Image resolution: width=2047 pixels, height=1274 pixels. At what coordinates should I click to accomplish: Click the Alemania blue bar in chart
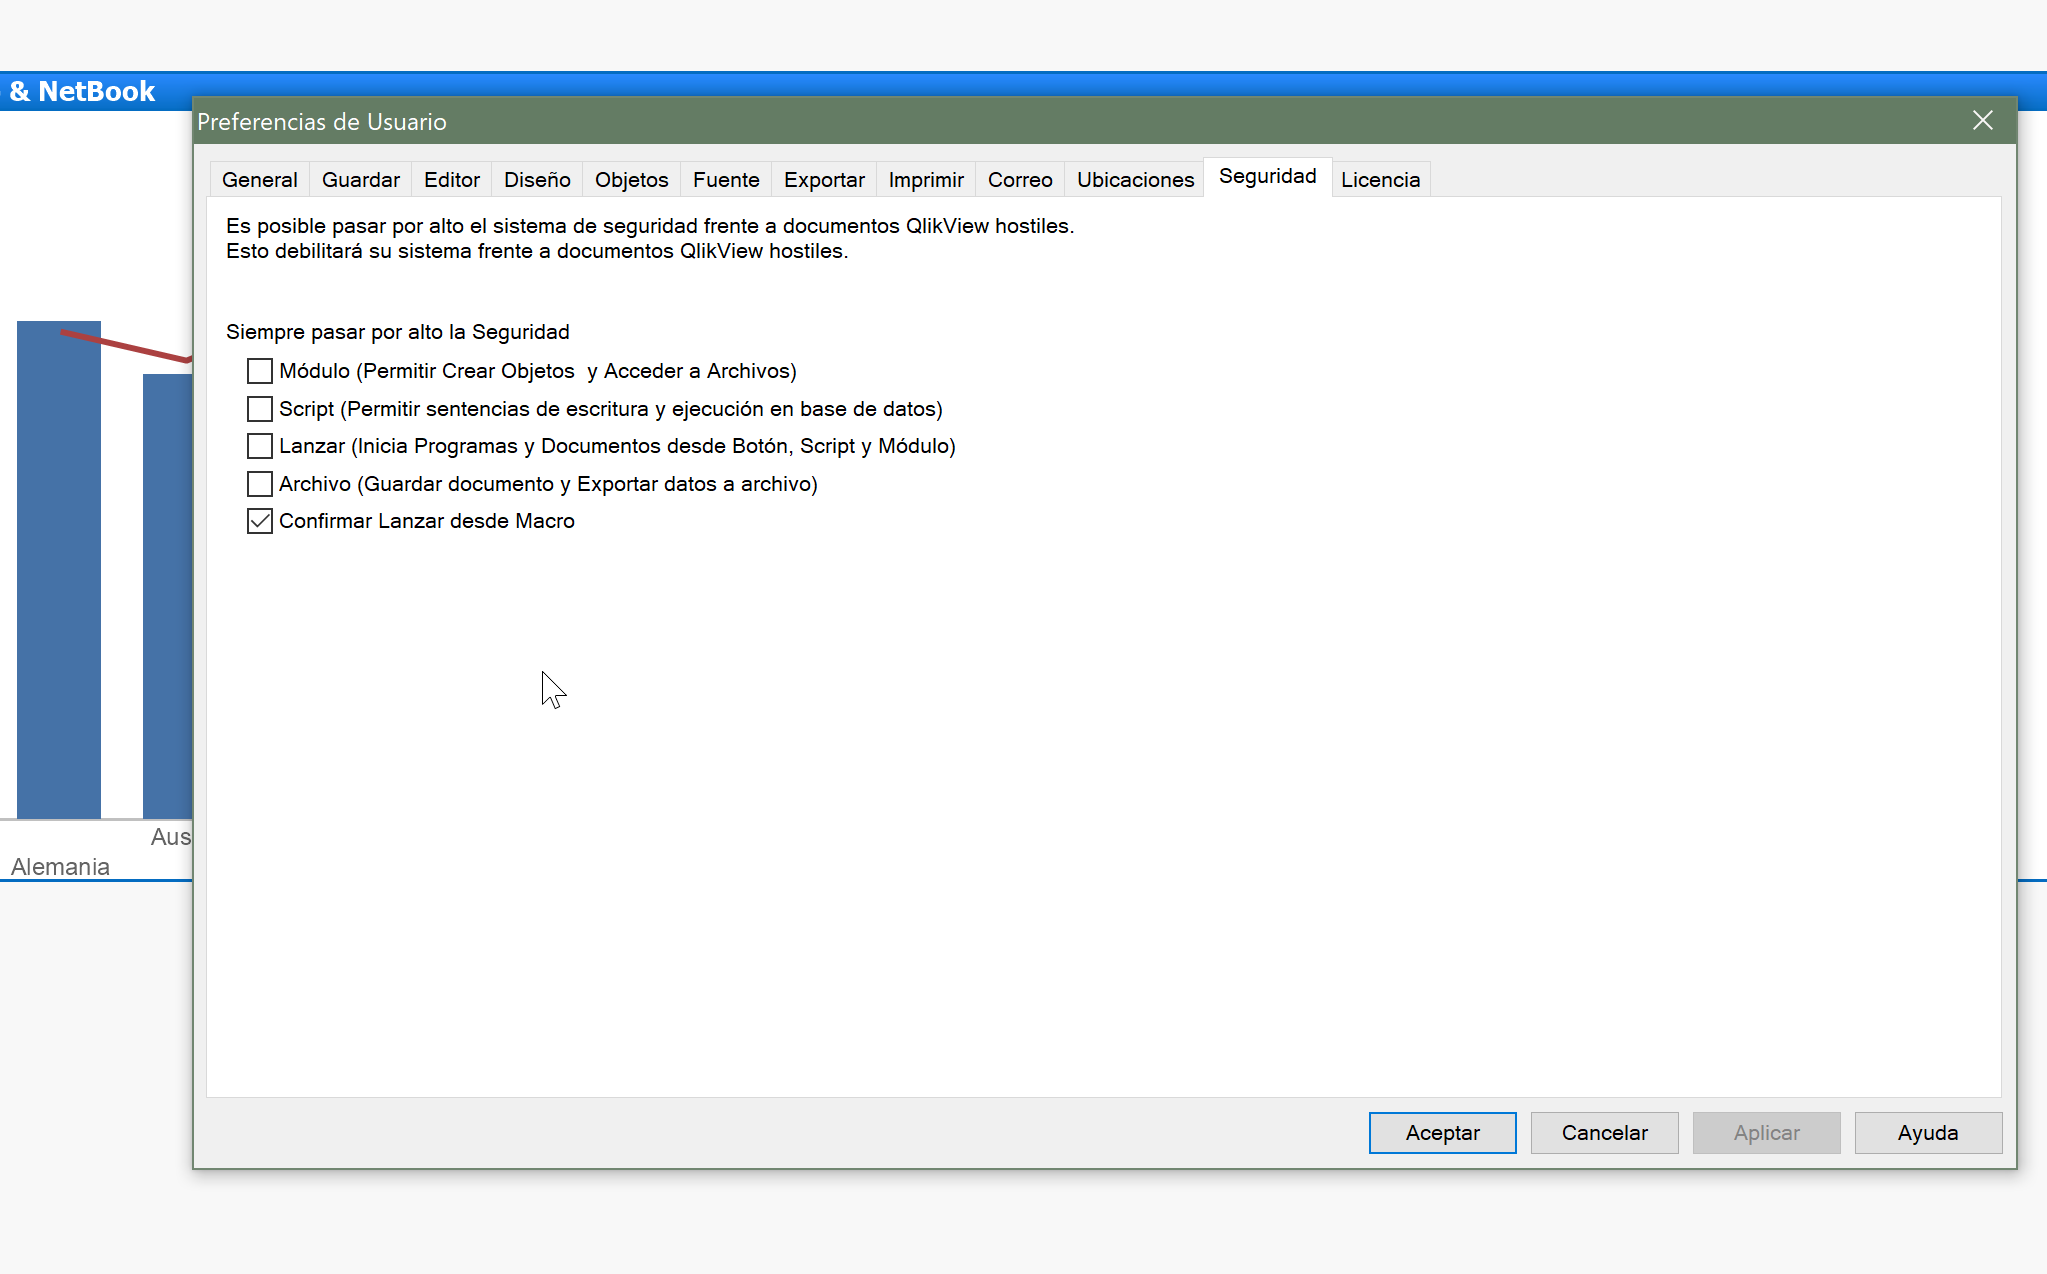[59, 570]
